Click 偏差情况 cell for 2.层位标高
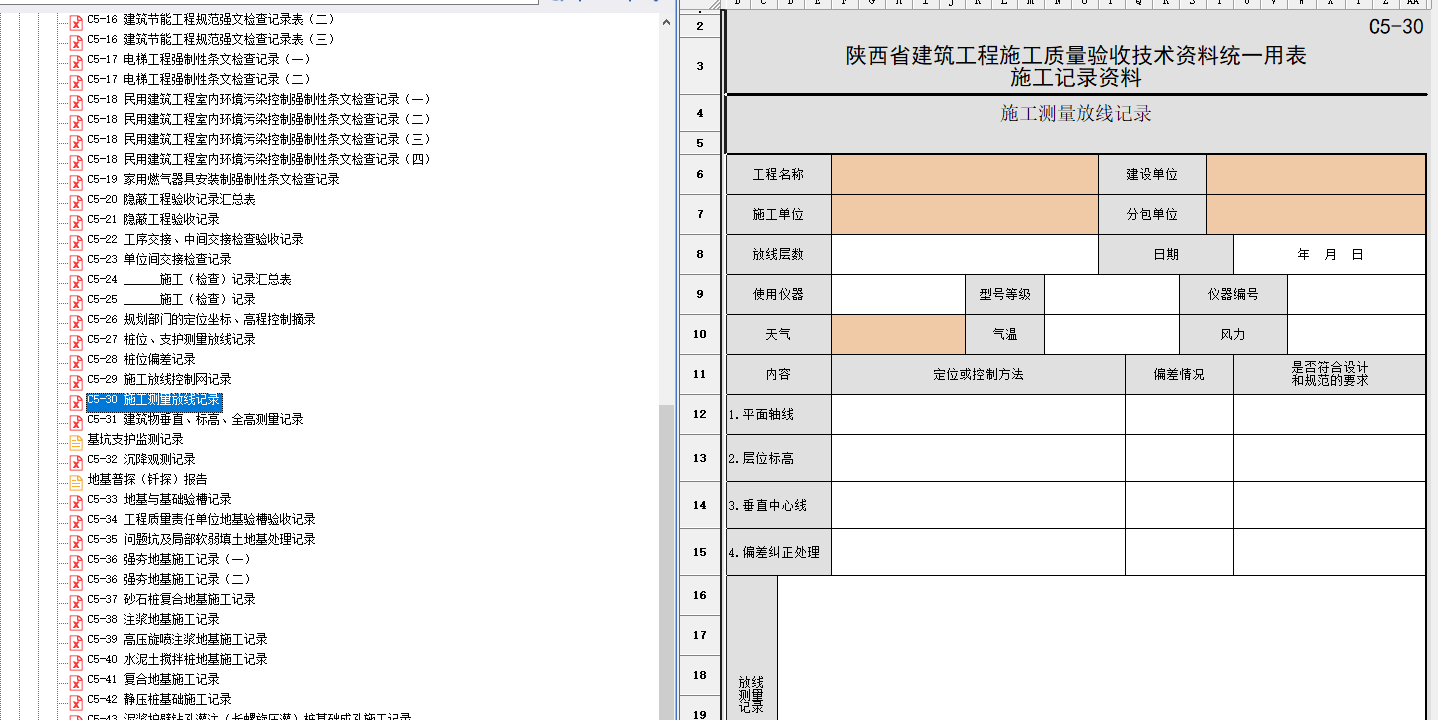This screenshot has width=1438, height=720. click(1179, 458)
